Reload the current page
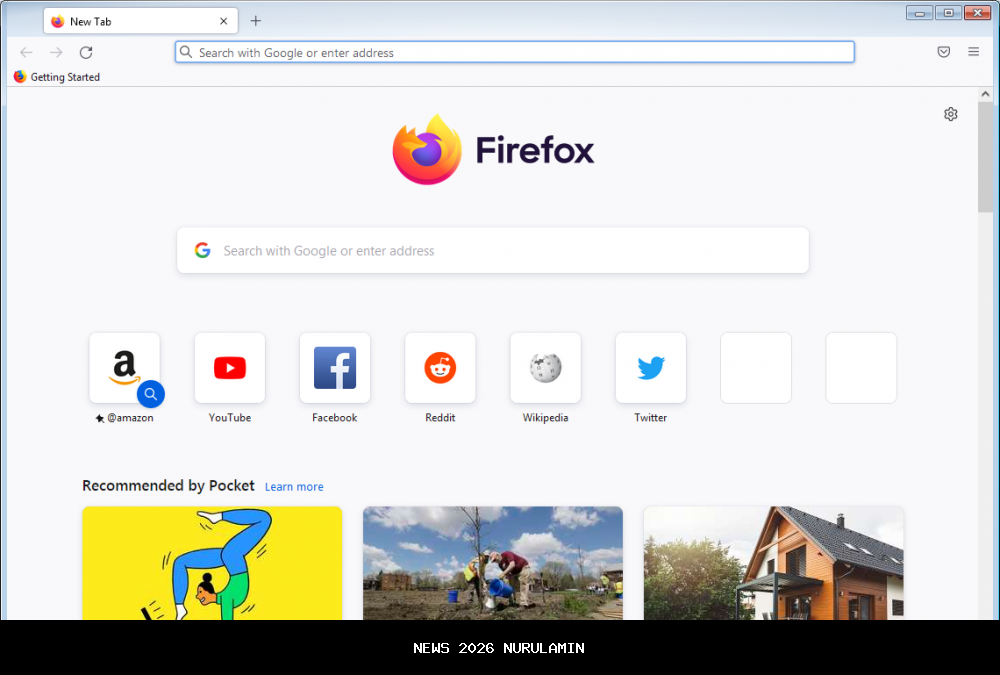Image resolution: width=1000 pixels, height=675 pixels. coord(86,52)
